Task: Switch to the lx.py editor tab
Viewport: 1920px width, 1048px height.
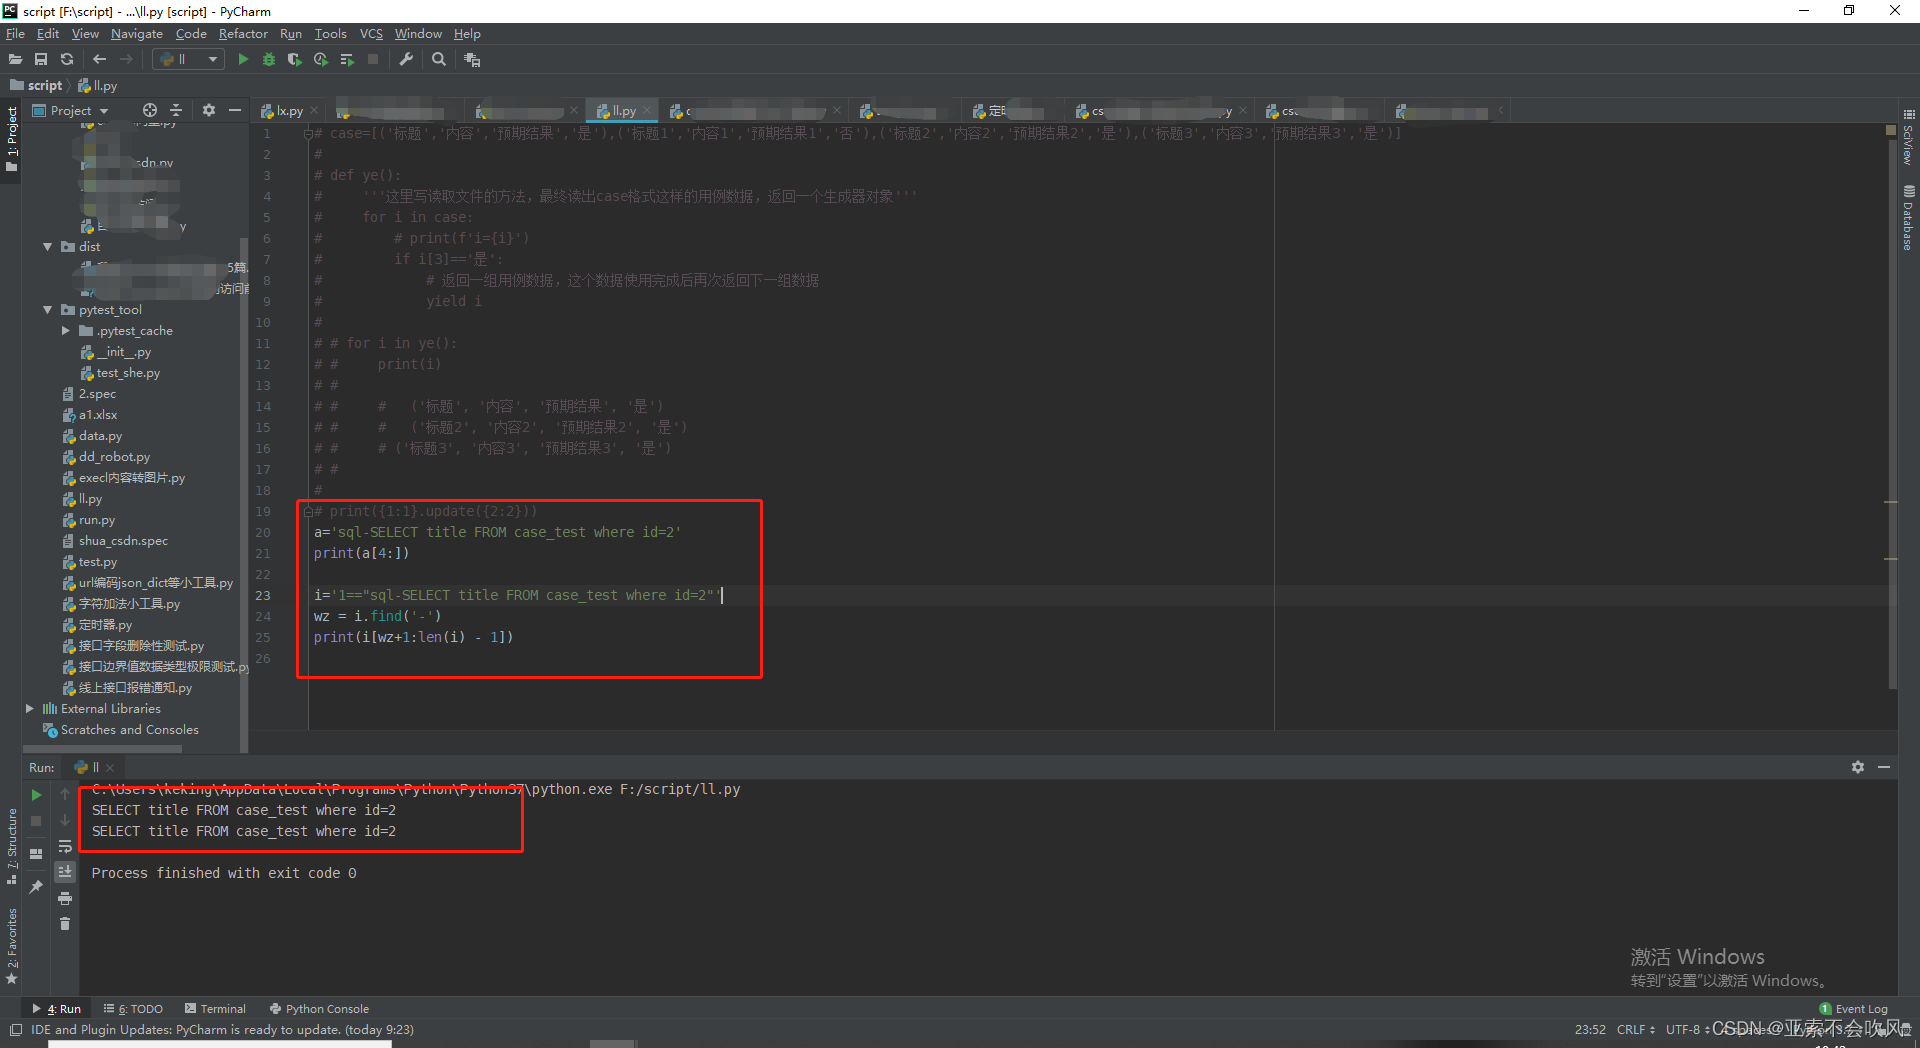Action: click(x=290, y=111)
